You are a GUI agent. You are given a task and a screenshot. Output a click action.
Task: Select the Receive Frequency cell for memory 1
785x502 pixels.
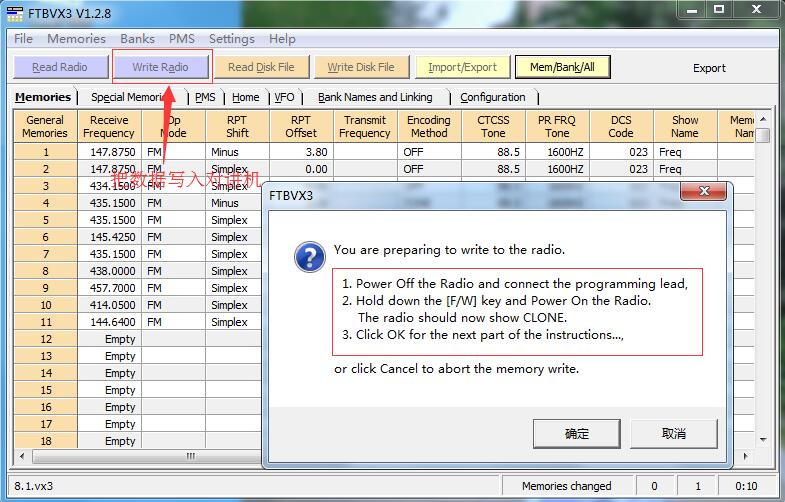109,152
